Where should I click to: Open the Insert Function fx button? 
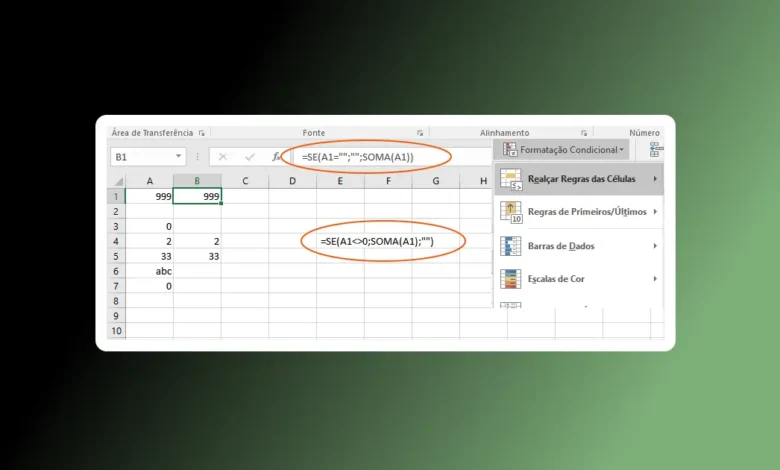[276, 157]
